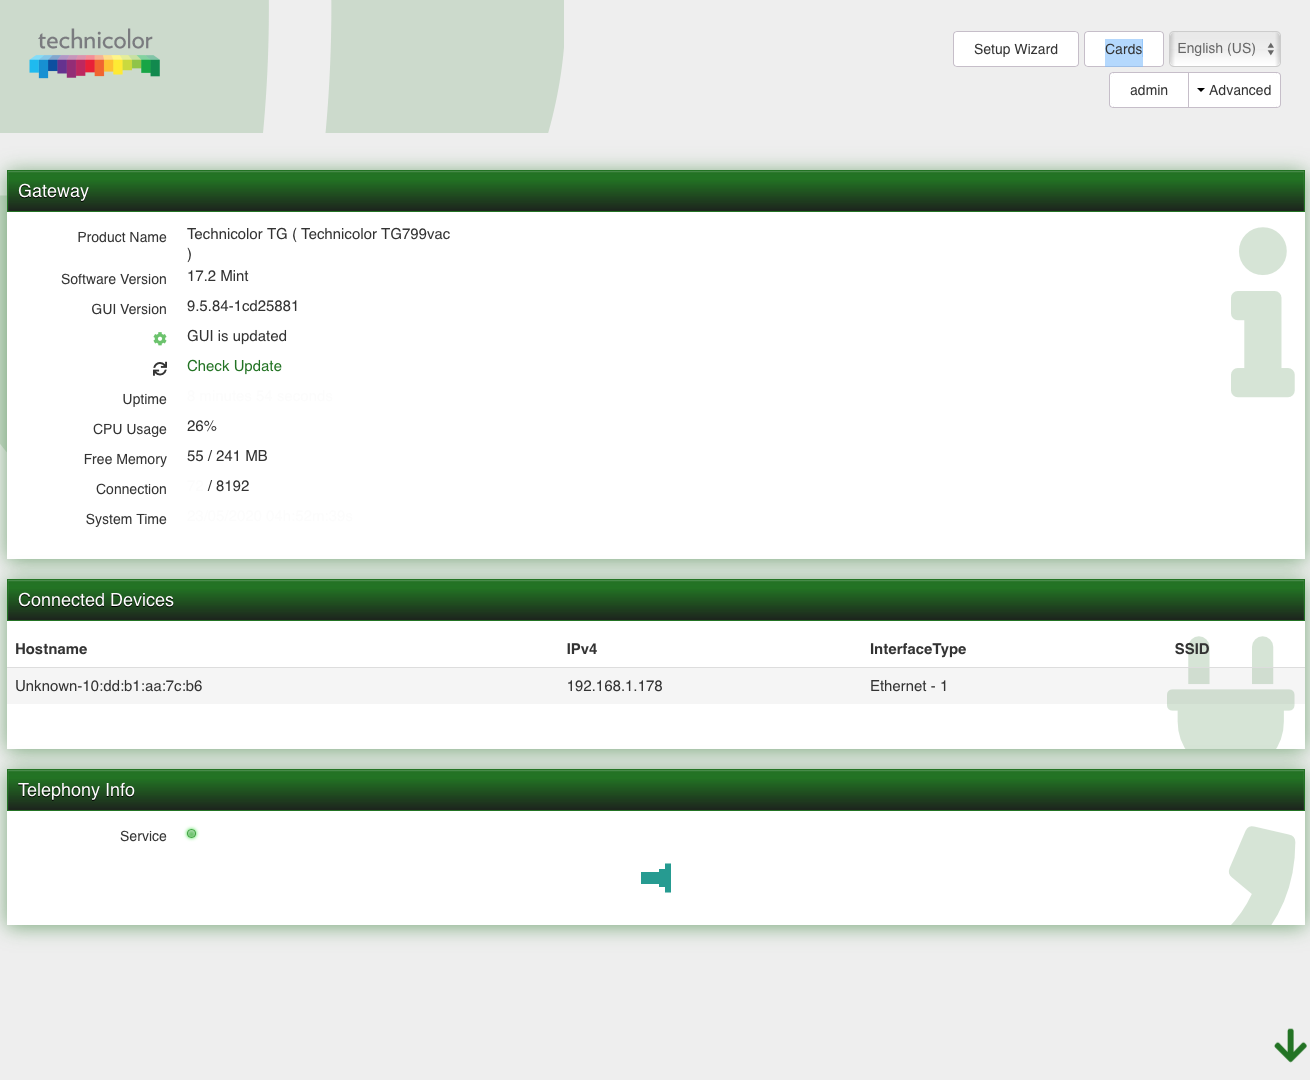The height and width of the screenshot is (1080, 1310).
Task: Open the admin account menu
Action: 1147,90
